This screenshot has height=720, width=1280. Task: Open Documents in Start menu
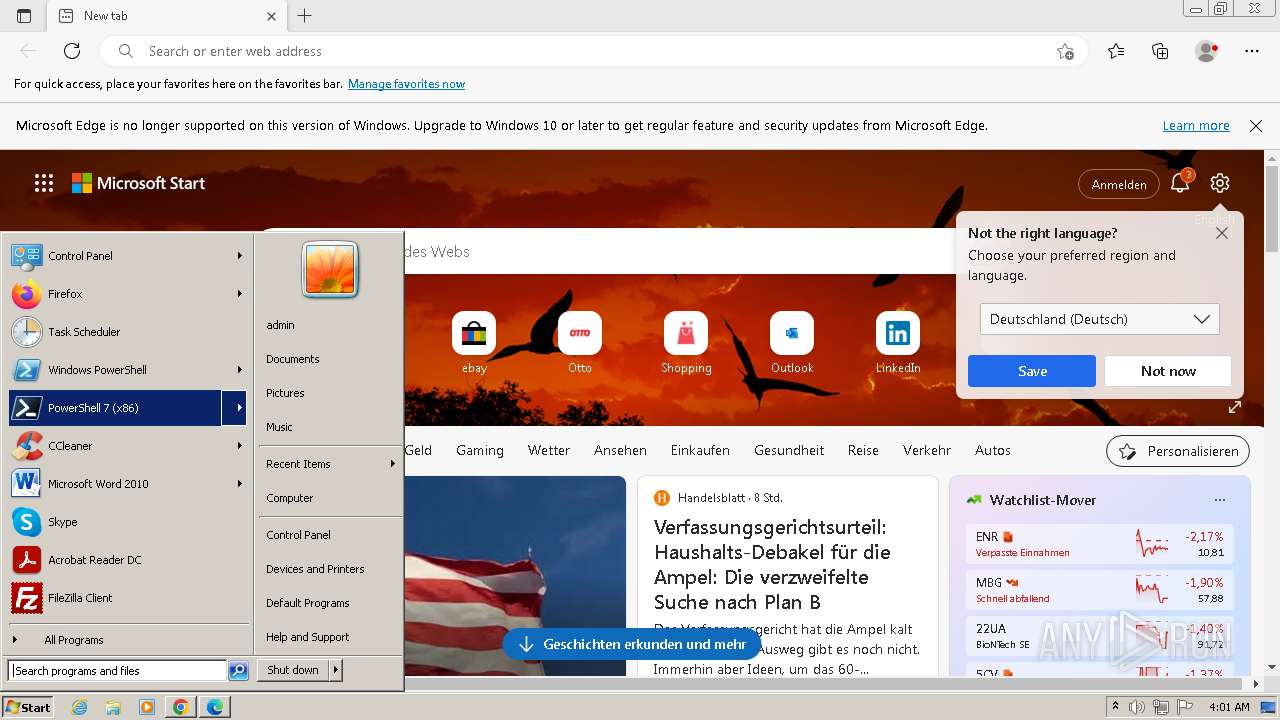pos(293,359)
